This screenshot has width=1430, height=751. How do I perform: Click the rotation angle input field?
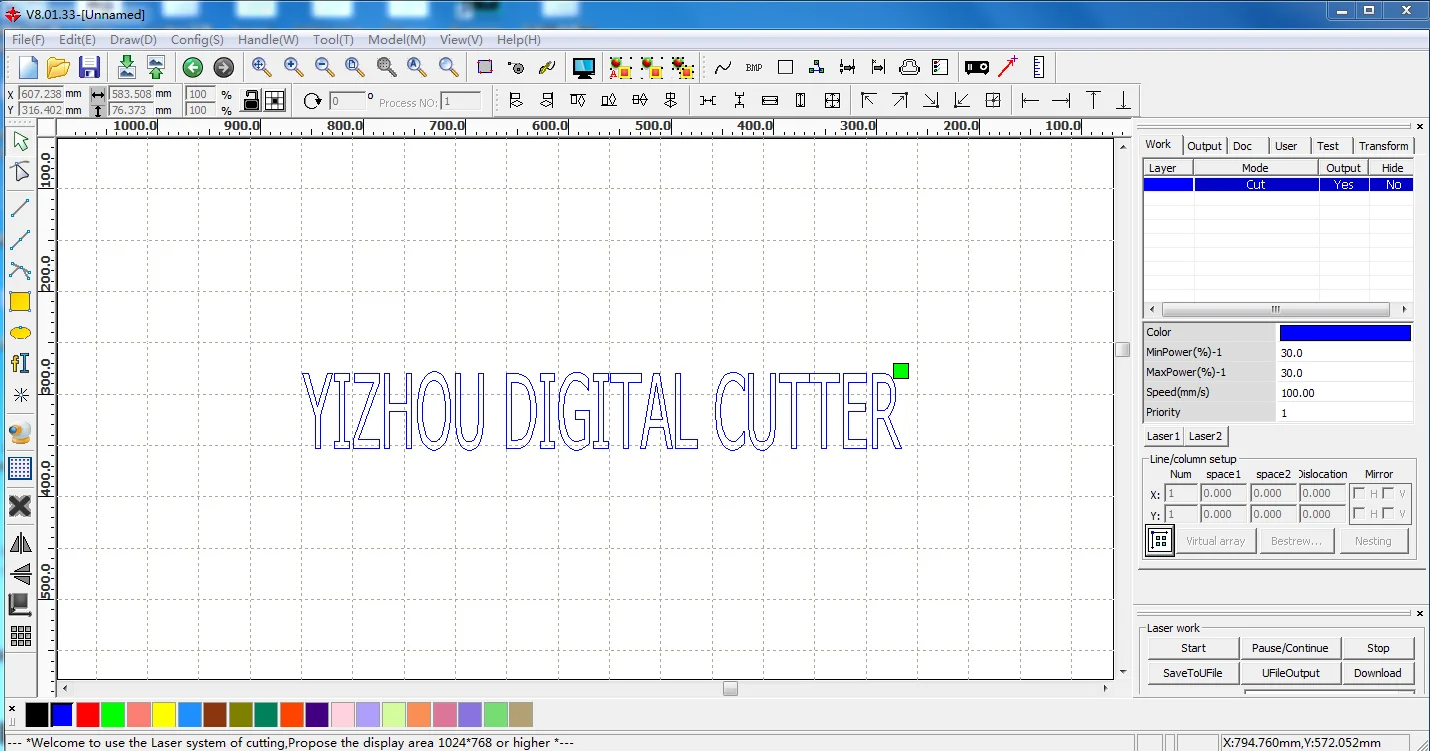pos(347,101)
